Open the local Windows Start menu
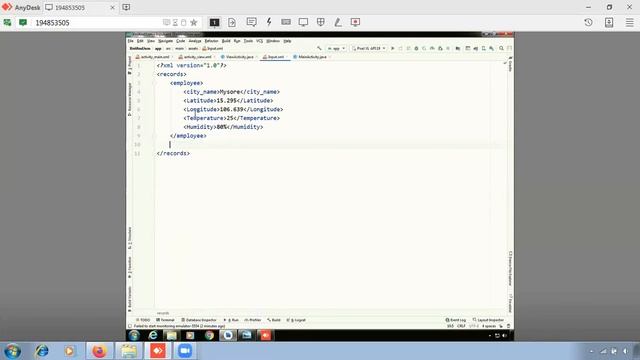 (12, 351)
